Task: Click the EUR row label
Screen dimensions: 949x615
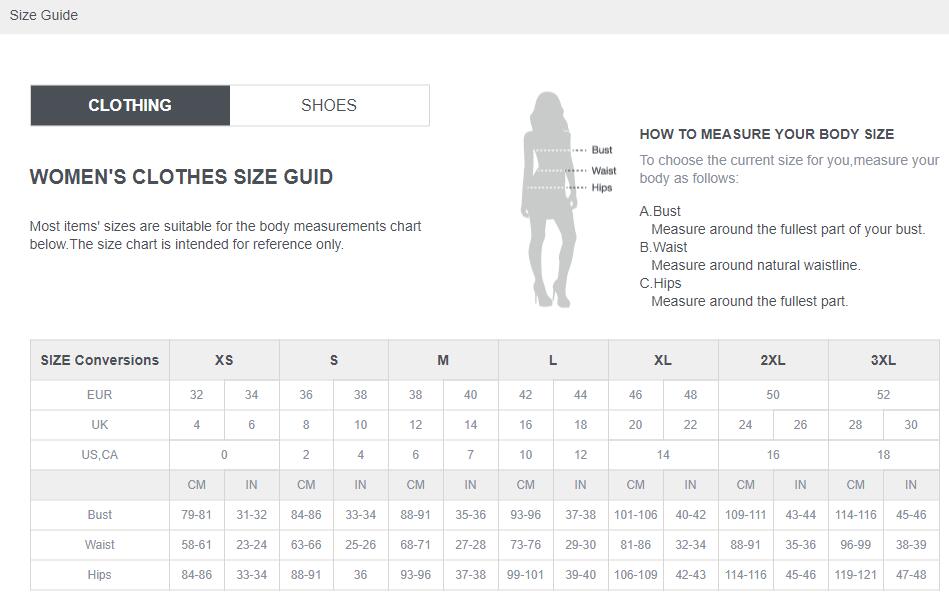Action: (100, 395)
